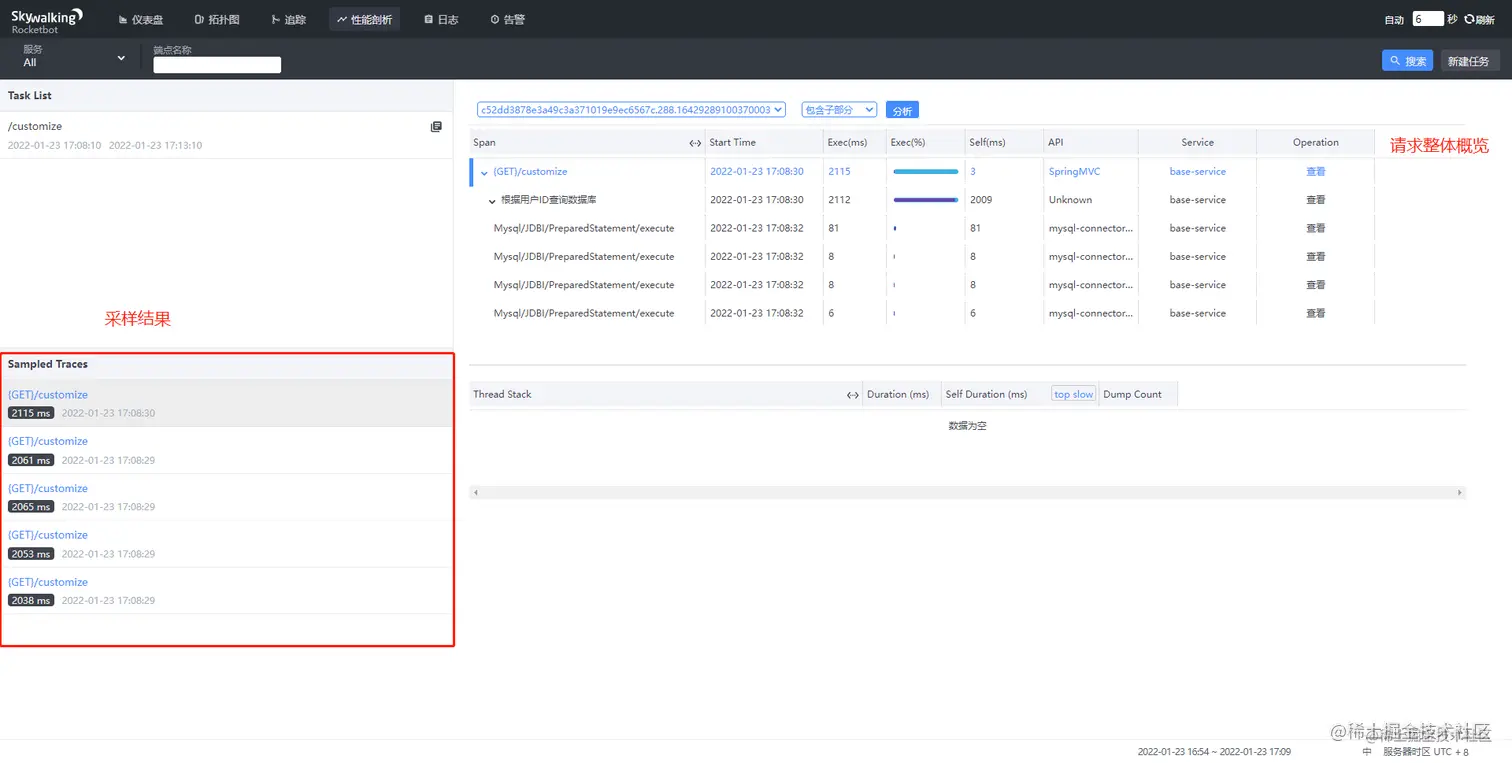The width and height of the screenshot is (1512, 763).
Task: Click the 新建任务 new task button
Action: coord(1470,61)
